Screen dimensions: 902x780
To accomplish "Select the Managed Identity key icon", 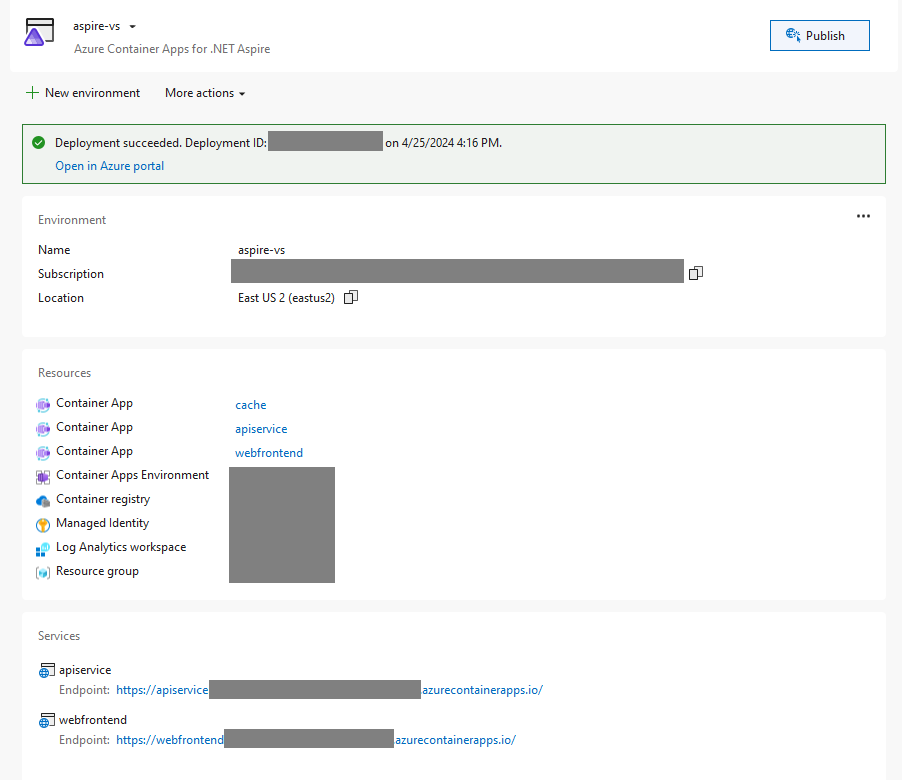I will pos(43,523).
